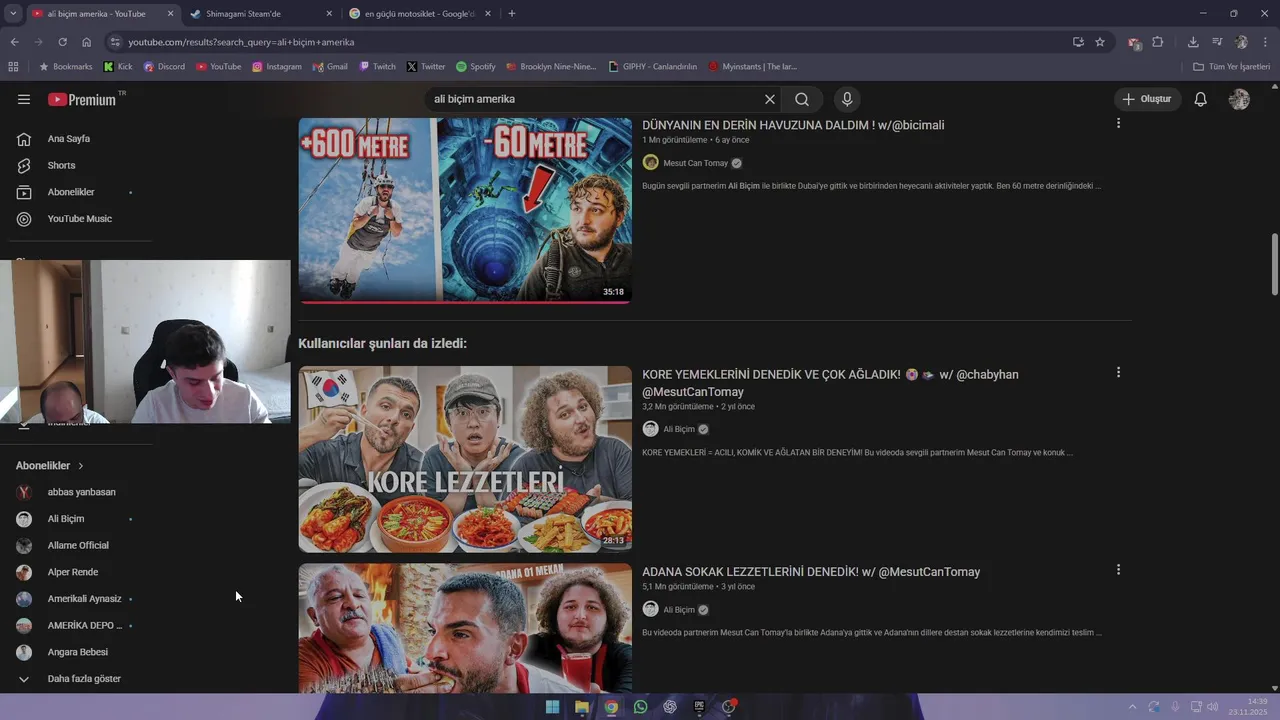Open the Mesut Can Tomay channel link
Image resolution: width=1280 pixels, height=720 pixels.
[x=696, y=163]
